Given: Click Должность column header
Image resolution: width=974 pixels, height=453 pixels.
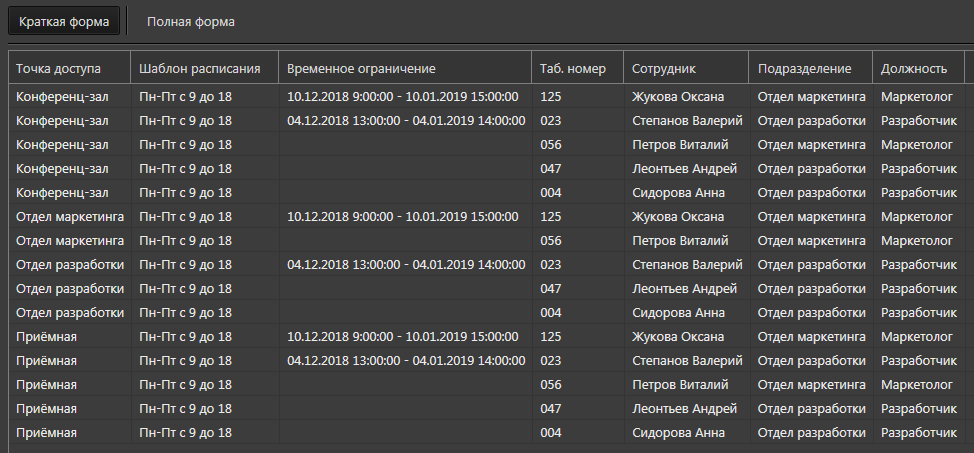Looking at the screenshot, I should pyautogui.click(x=919, y=67).
